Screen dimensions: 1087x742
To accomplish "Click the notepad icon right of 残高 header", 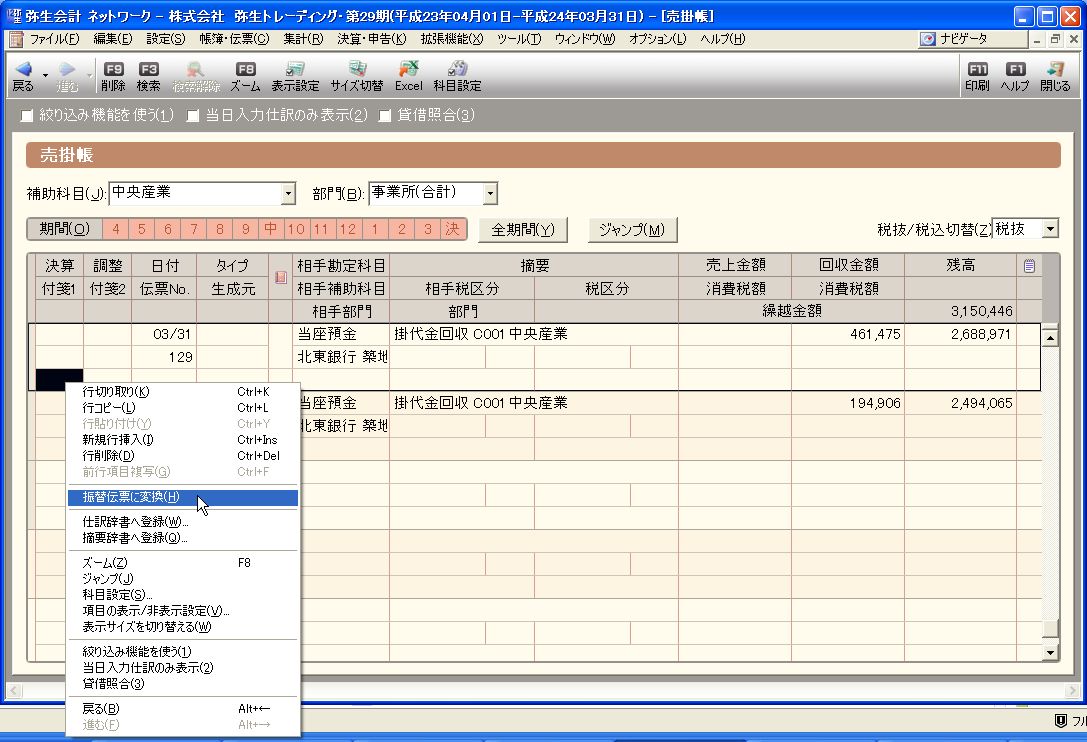I will [x=1029, y=266].
